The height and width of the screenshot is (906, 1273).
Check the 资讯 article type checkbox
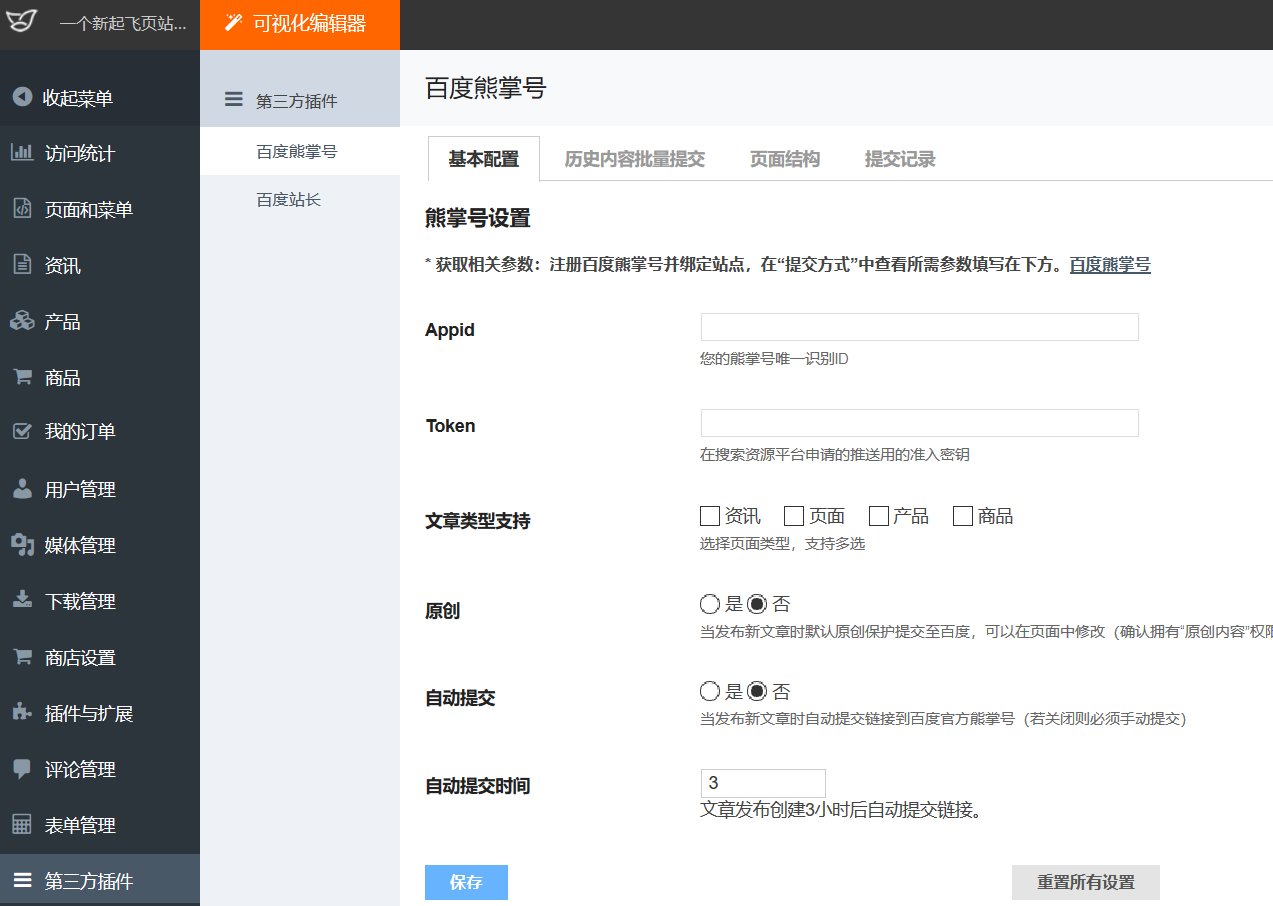(710, 516)
